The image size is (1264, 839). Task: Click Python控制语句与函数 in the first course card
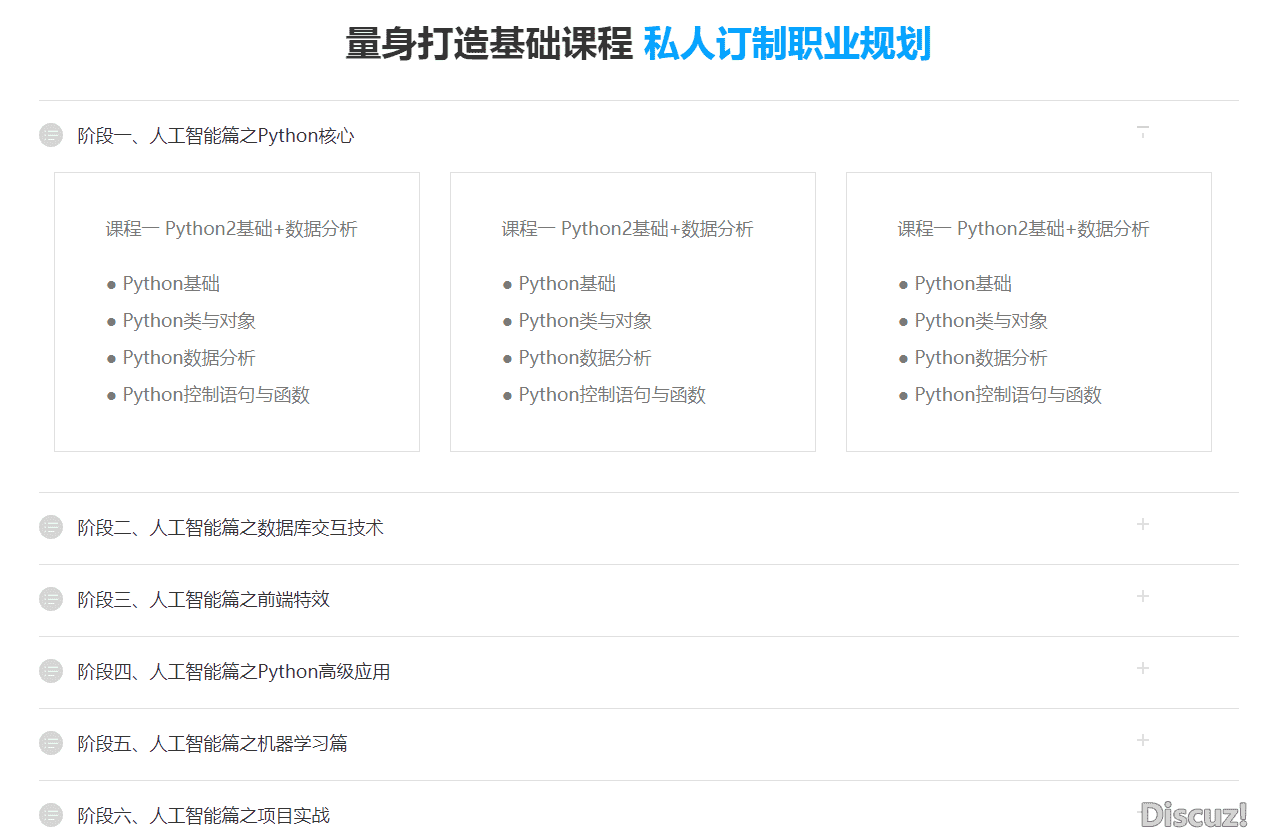(x=216, y=395)
